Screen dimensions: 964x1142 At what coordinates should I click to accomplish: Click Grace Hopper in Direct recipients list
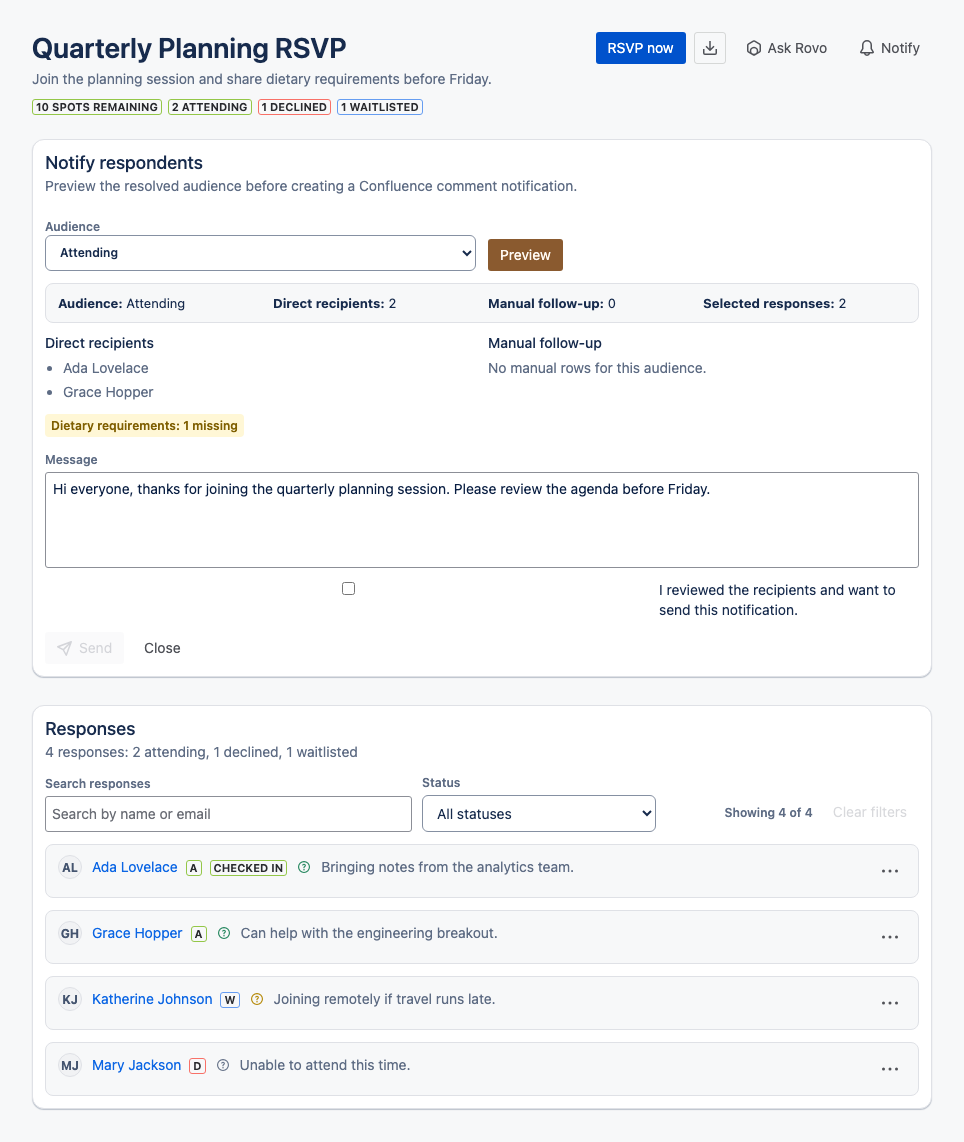[108, 393]
